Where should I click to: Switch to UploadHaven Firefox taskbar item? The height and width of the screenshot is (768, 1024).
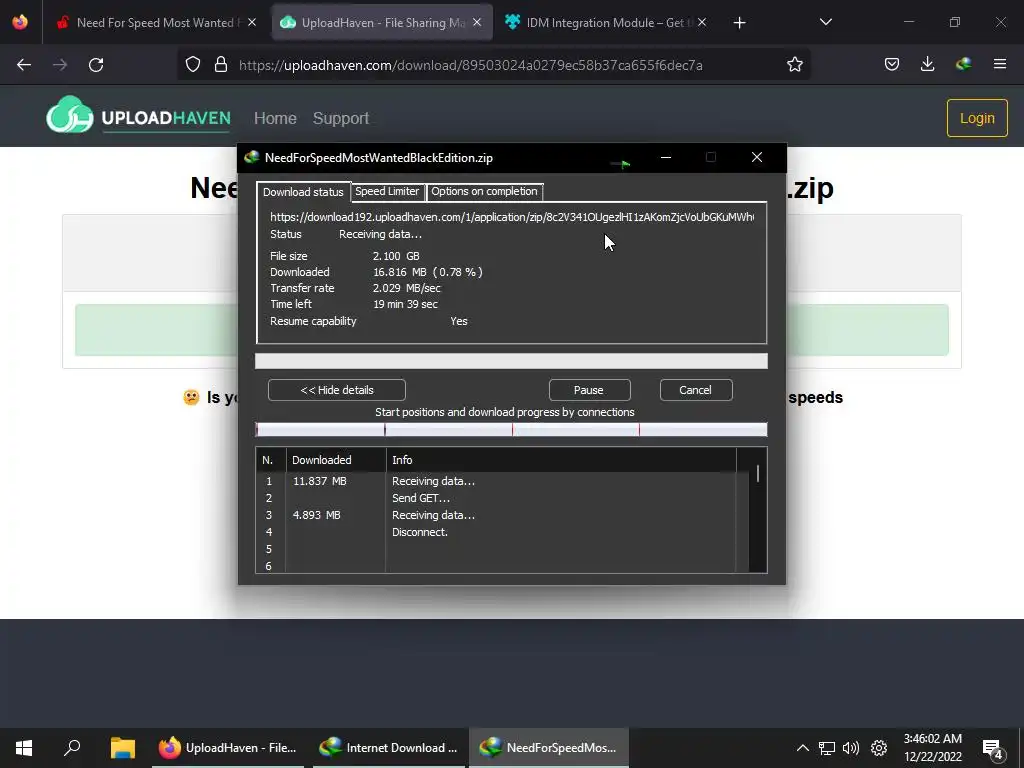click(228, 748)
